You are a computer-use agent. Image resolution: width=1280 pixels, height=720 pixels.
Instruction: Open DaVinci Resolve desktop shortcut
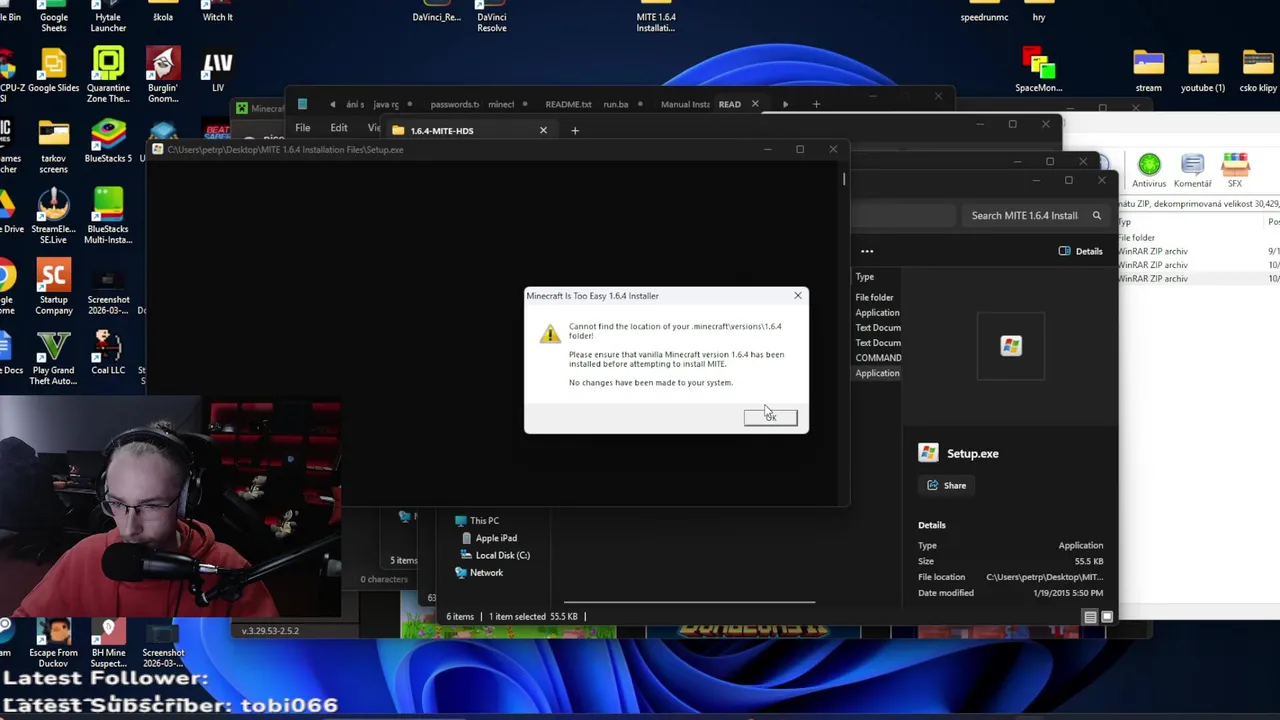coord(491,17)
